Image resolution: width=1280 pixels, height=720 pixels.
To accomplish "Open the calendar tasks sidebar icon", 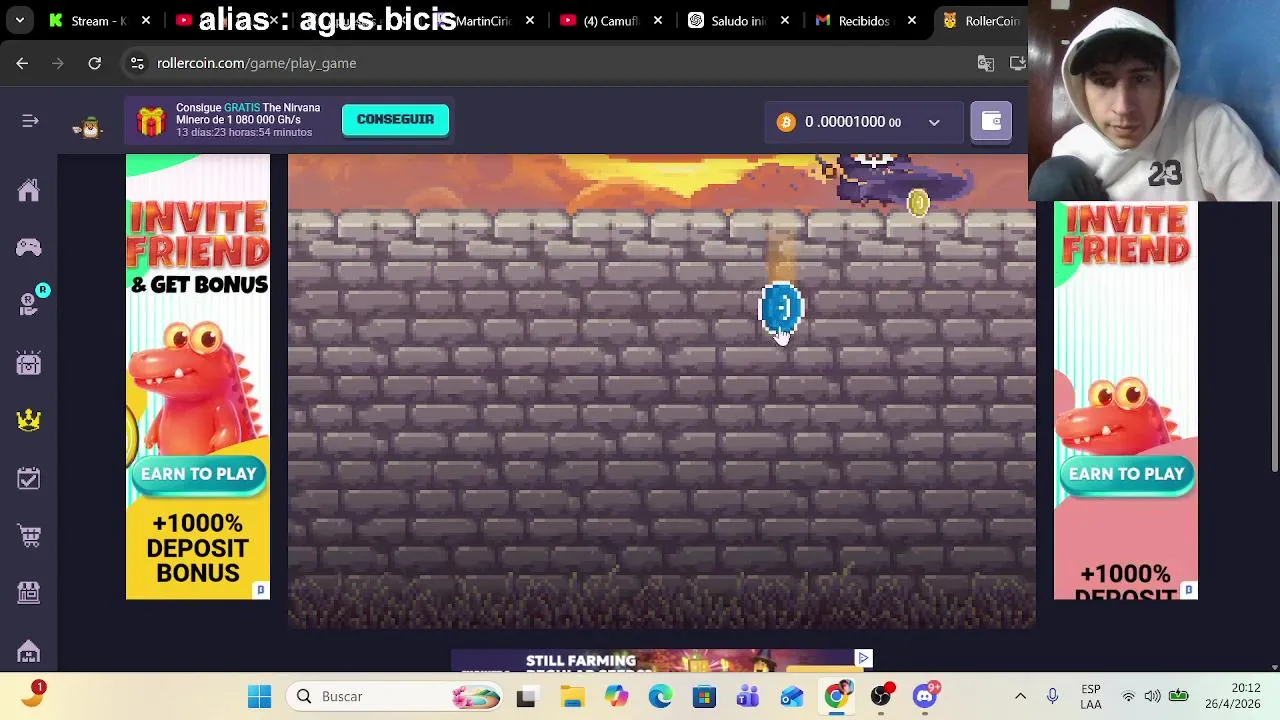I will (x=28, y=478).
